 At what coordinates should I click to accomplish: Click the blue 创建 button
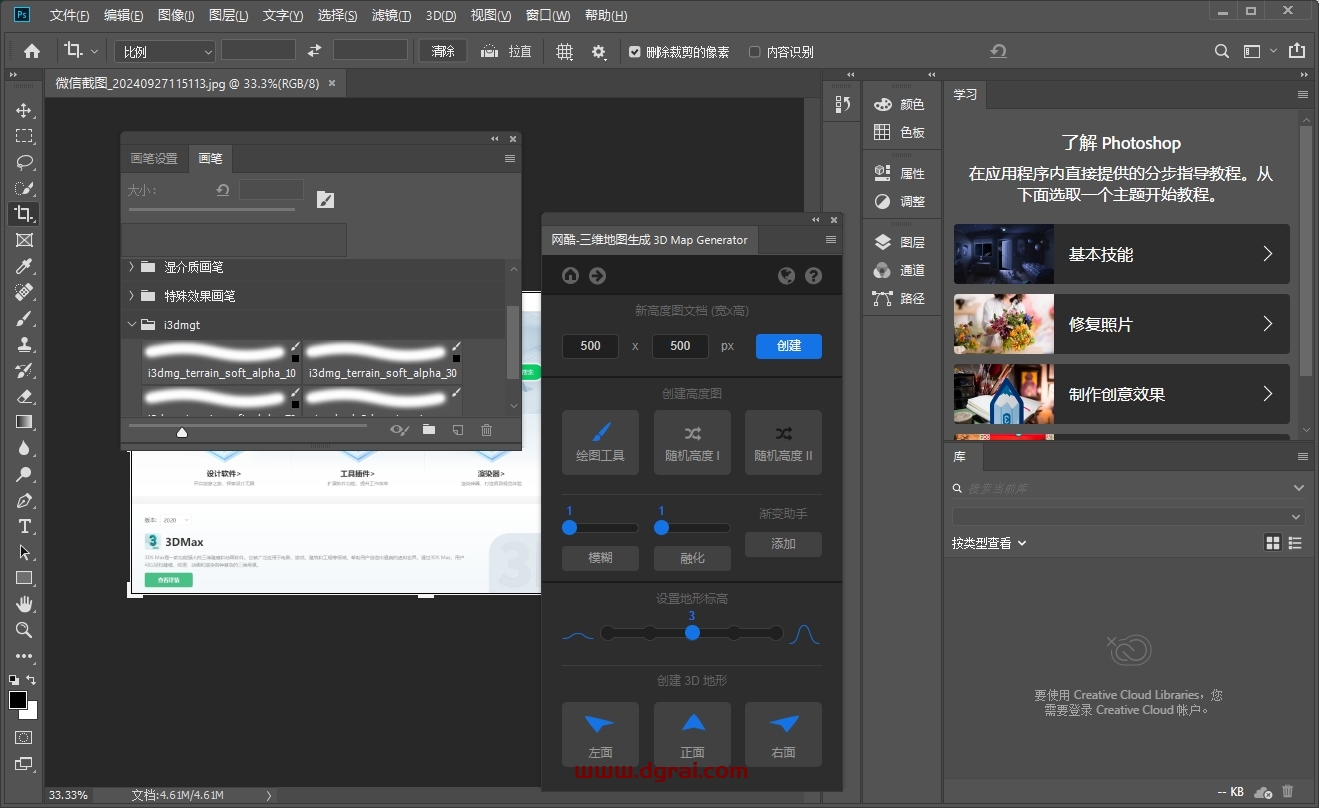click(789, 346)
